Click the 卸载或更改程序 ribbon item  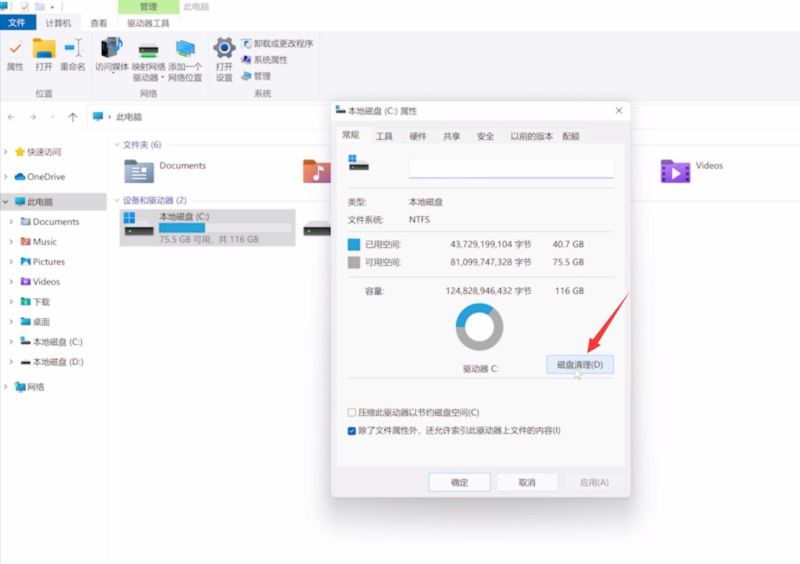[x=277, y=44]
